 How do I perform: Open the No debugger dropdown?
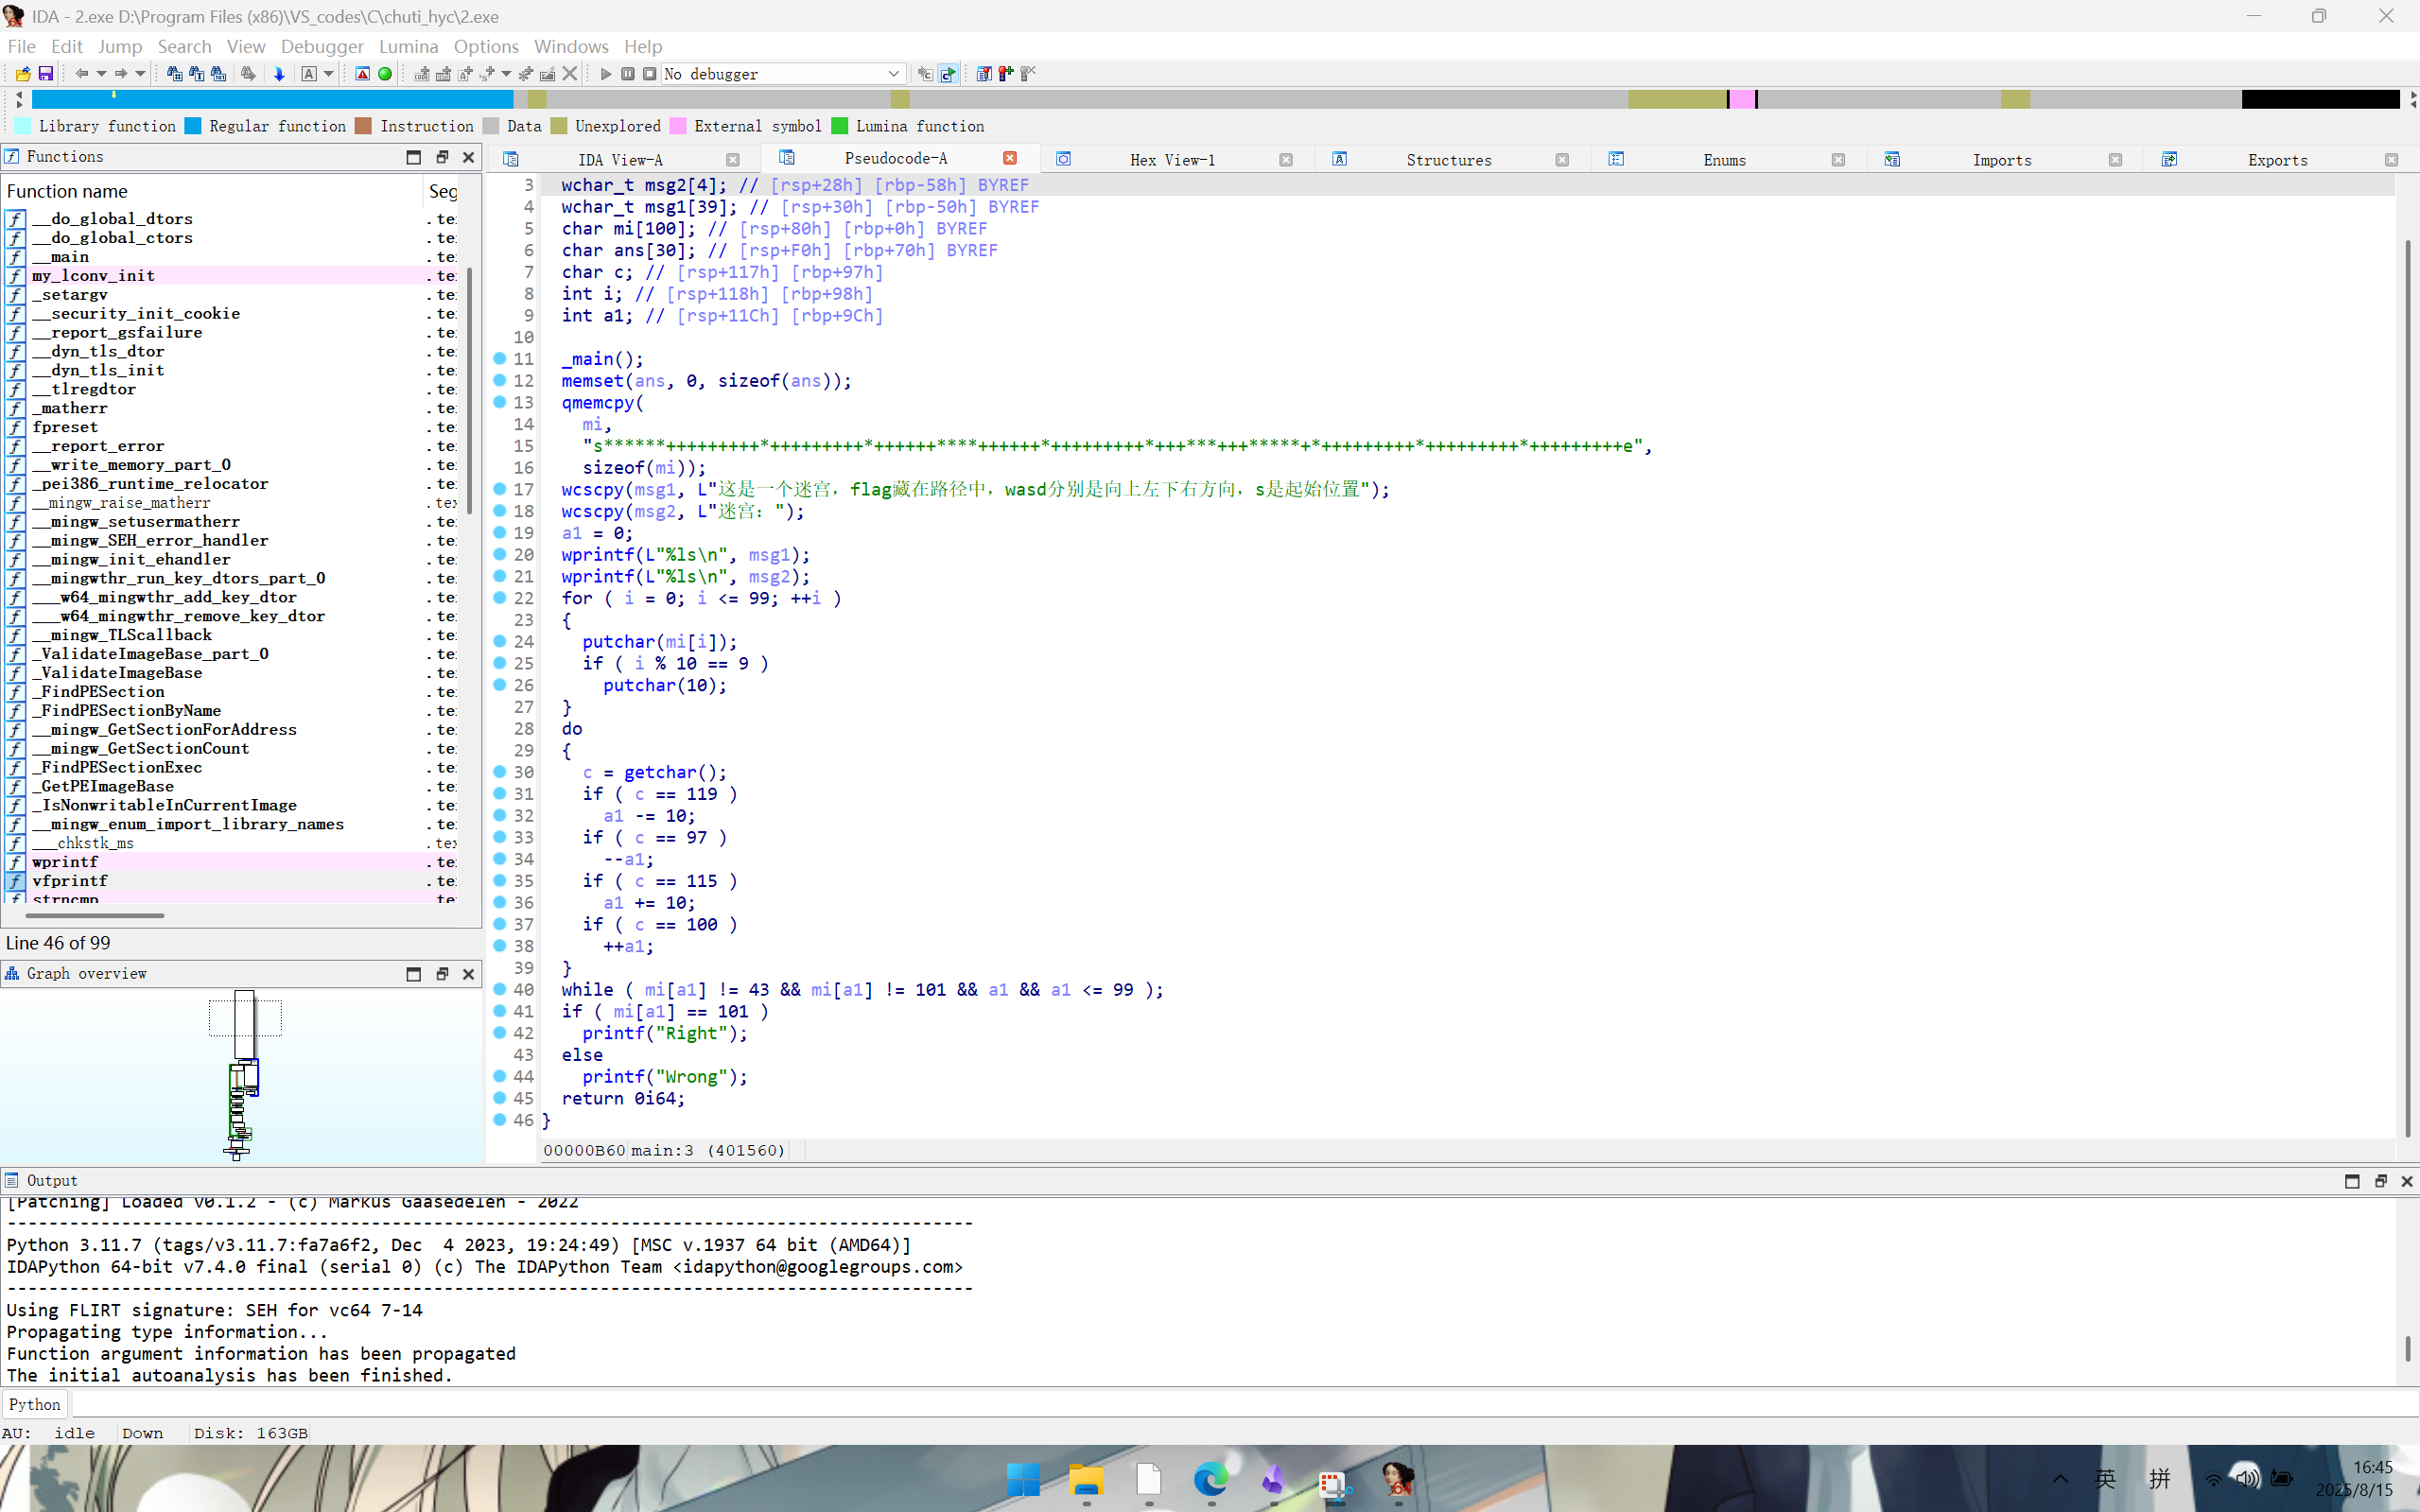coord(893,74)
